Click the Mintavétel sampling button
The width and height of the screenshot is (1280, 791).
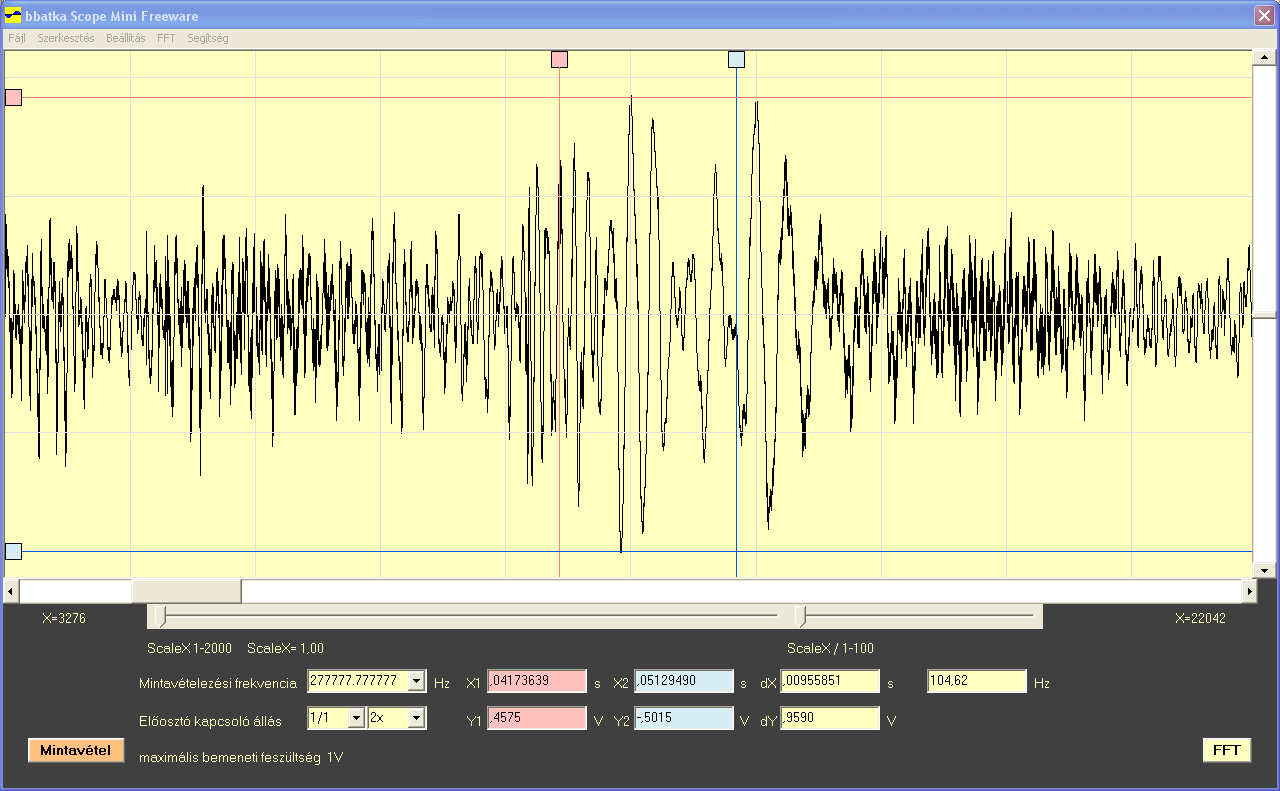point(76,750)
